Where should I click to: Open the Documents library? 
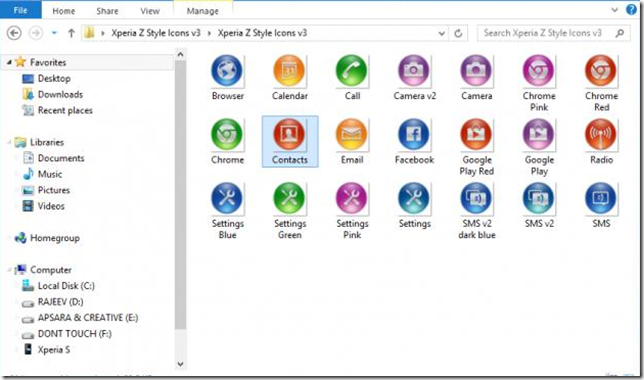[x=61, y=158]
